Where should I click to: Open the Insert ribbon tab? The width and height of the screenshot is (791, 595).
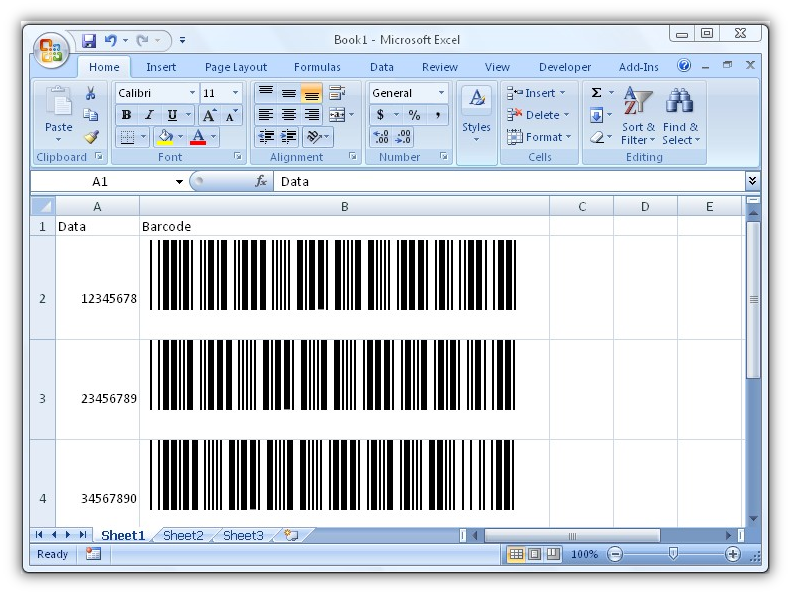click(161, 67)
